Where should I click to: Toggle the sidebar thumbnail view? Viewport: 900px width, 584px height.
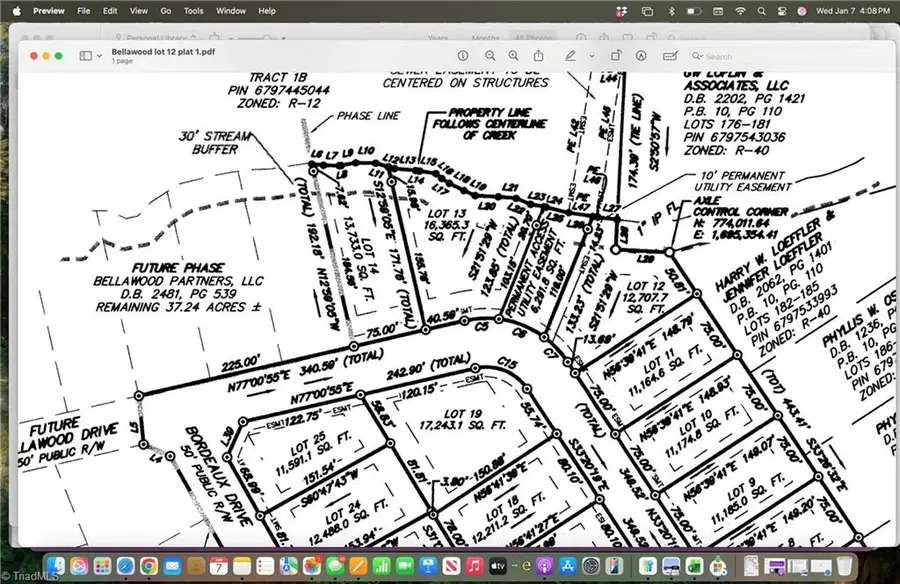pyautogui.click(x=84, y=55)
